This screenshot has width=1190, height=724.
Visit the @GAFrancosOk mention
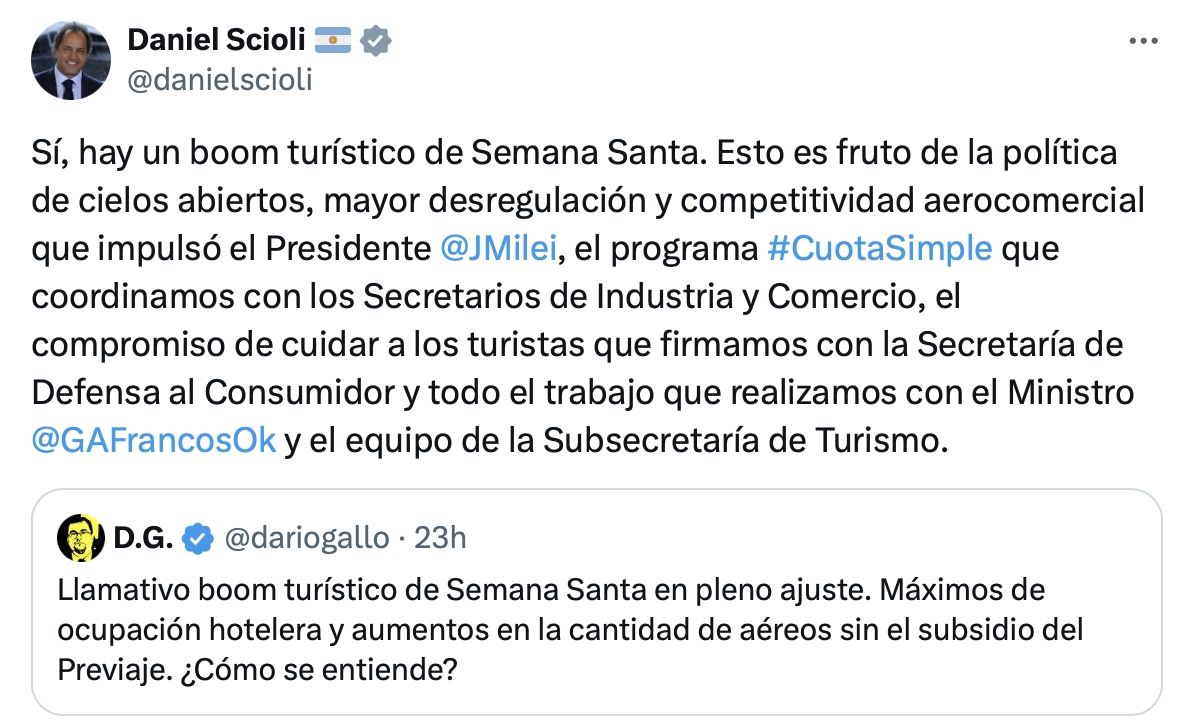(153, 441)
